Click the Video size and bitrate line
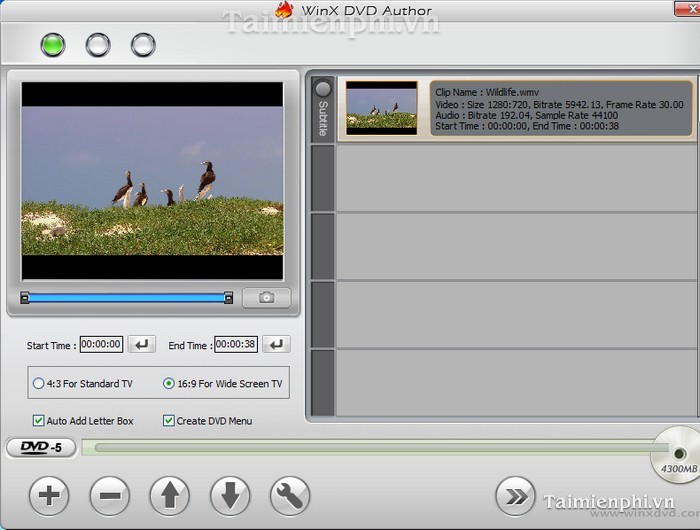The image size is (700, 530). pos(559,105)
